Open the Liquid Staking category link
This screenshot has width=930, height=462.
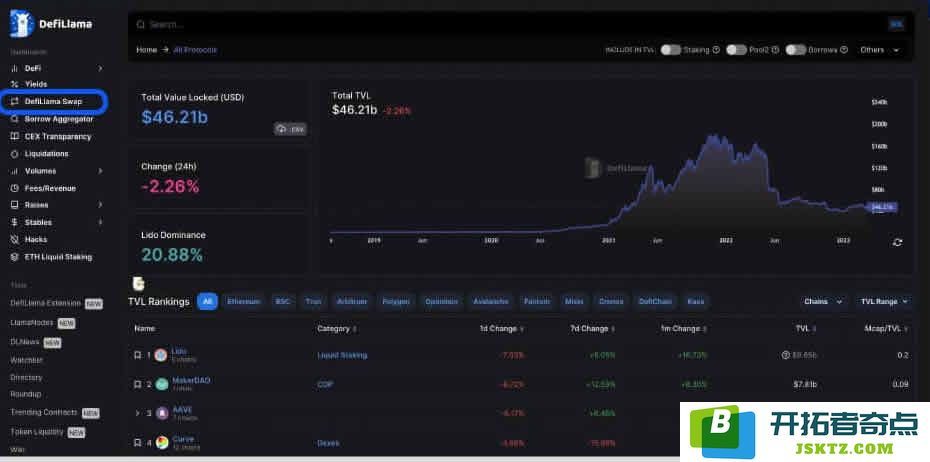coord(342,355)
